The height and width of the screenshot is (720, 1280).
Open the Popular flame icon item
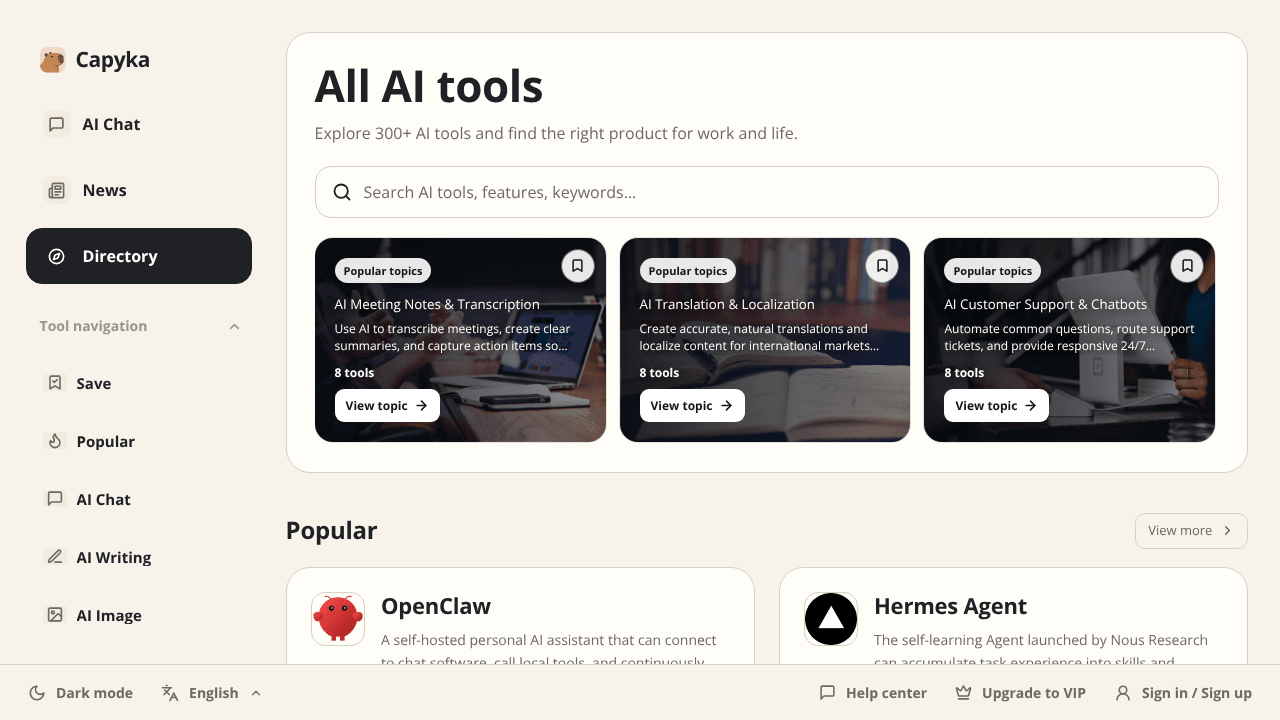coord(55,441)
